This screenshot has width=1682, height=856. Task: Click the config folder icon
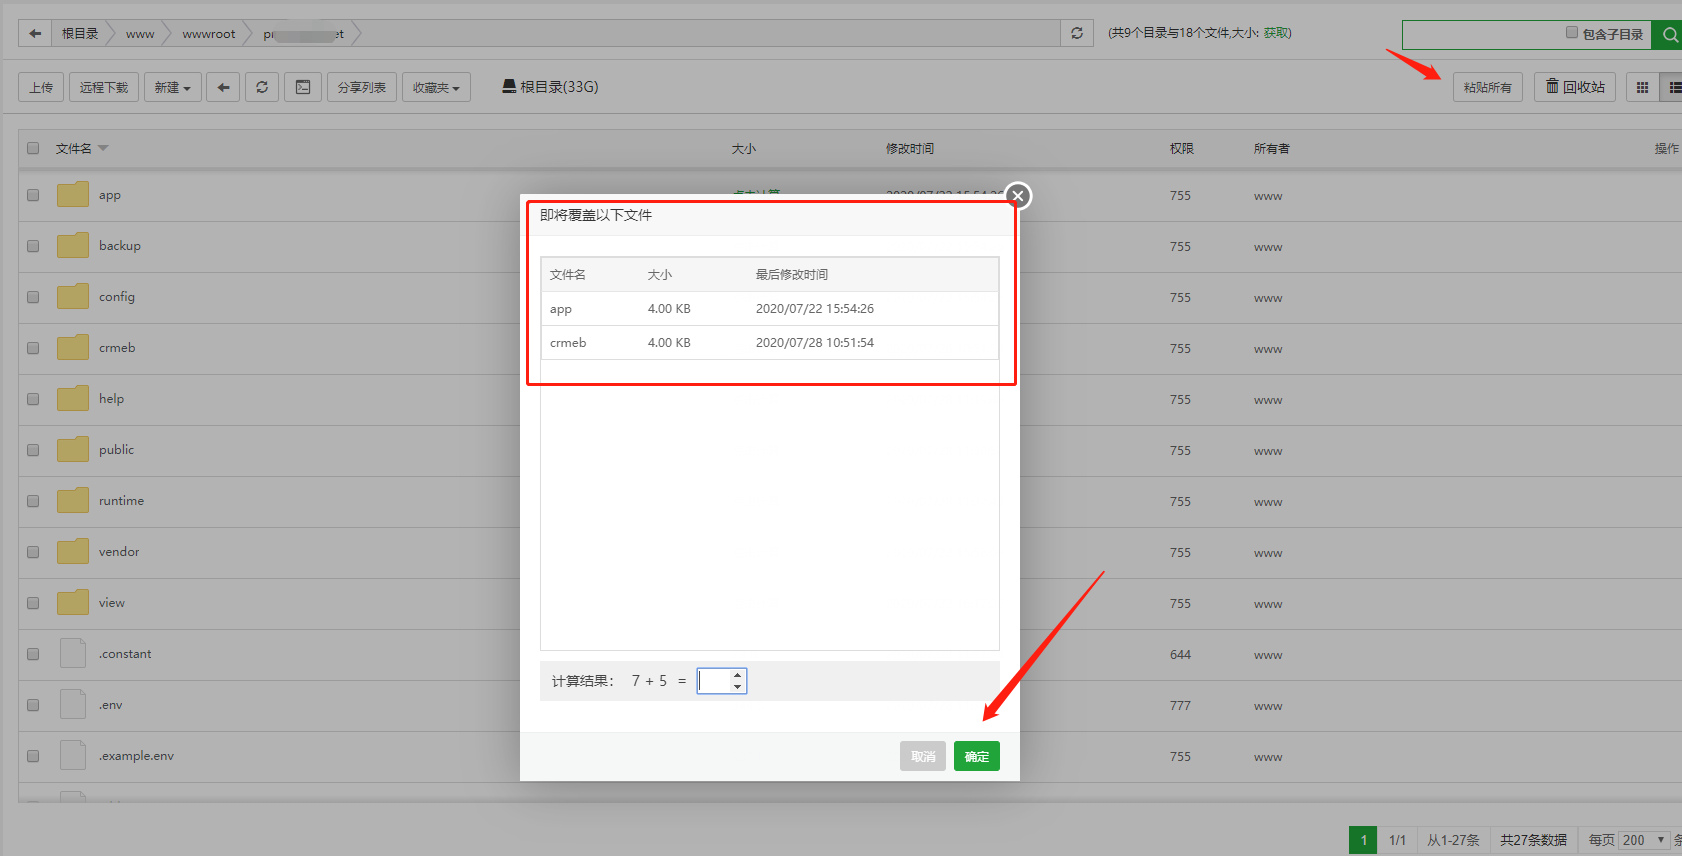[x=73, y=297]
